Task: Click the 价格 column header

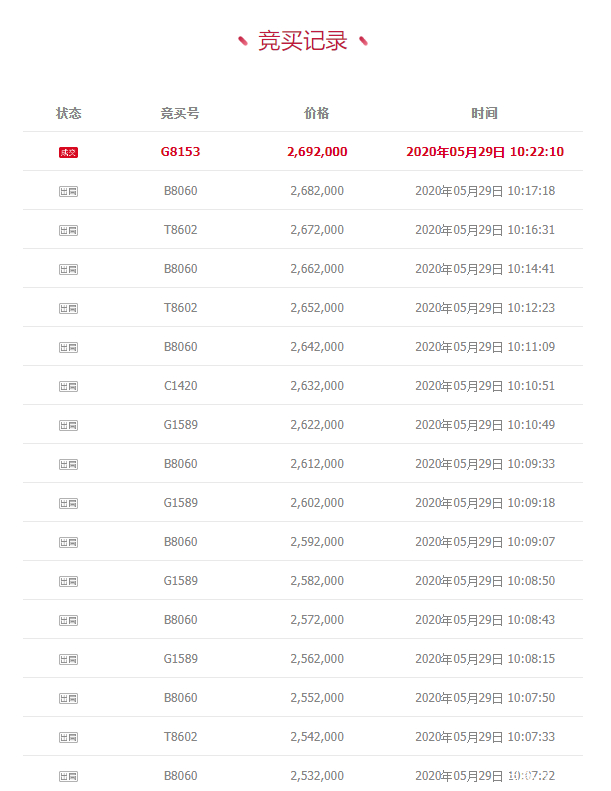Action: [317, 113]
